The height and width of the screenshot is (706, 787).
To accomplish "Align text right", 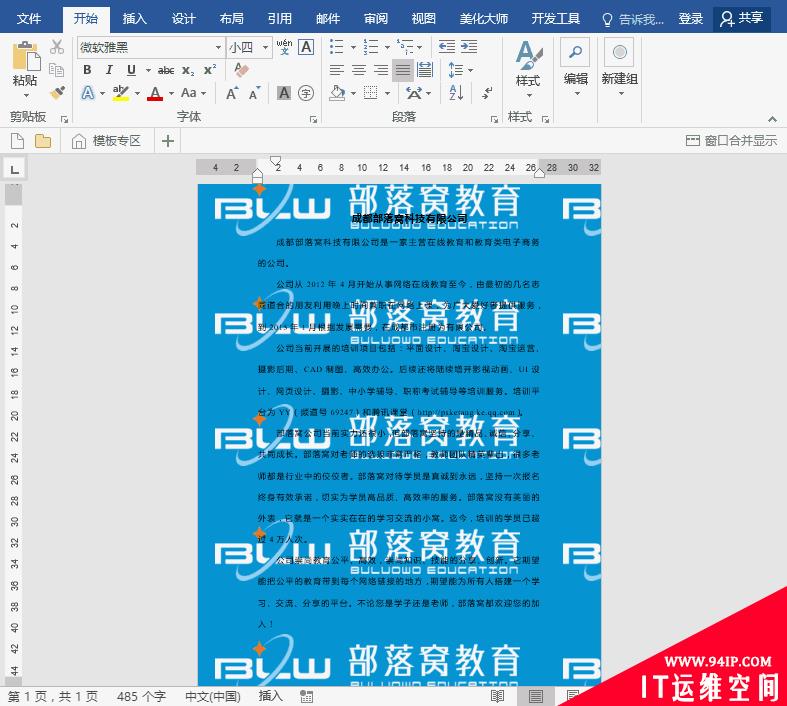I will (381, 70).
